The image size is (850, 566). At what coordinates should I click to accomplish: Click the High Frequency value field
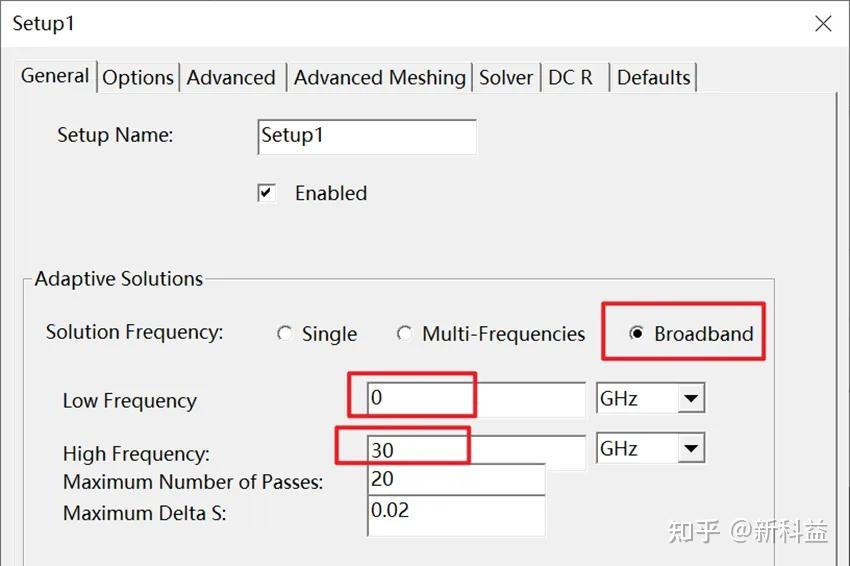coord(476,450)
